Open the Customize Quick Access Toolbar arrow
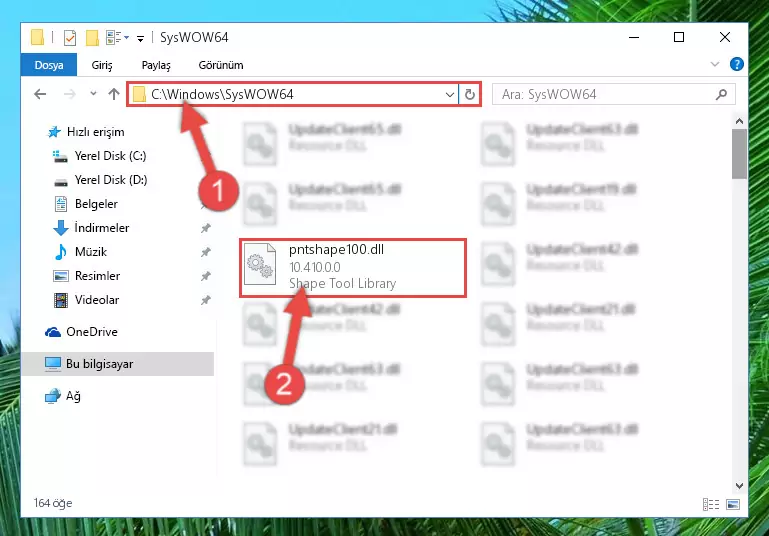The image size is (769, 536). (x=140, y=39)
